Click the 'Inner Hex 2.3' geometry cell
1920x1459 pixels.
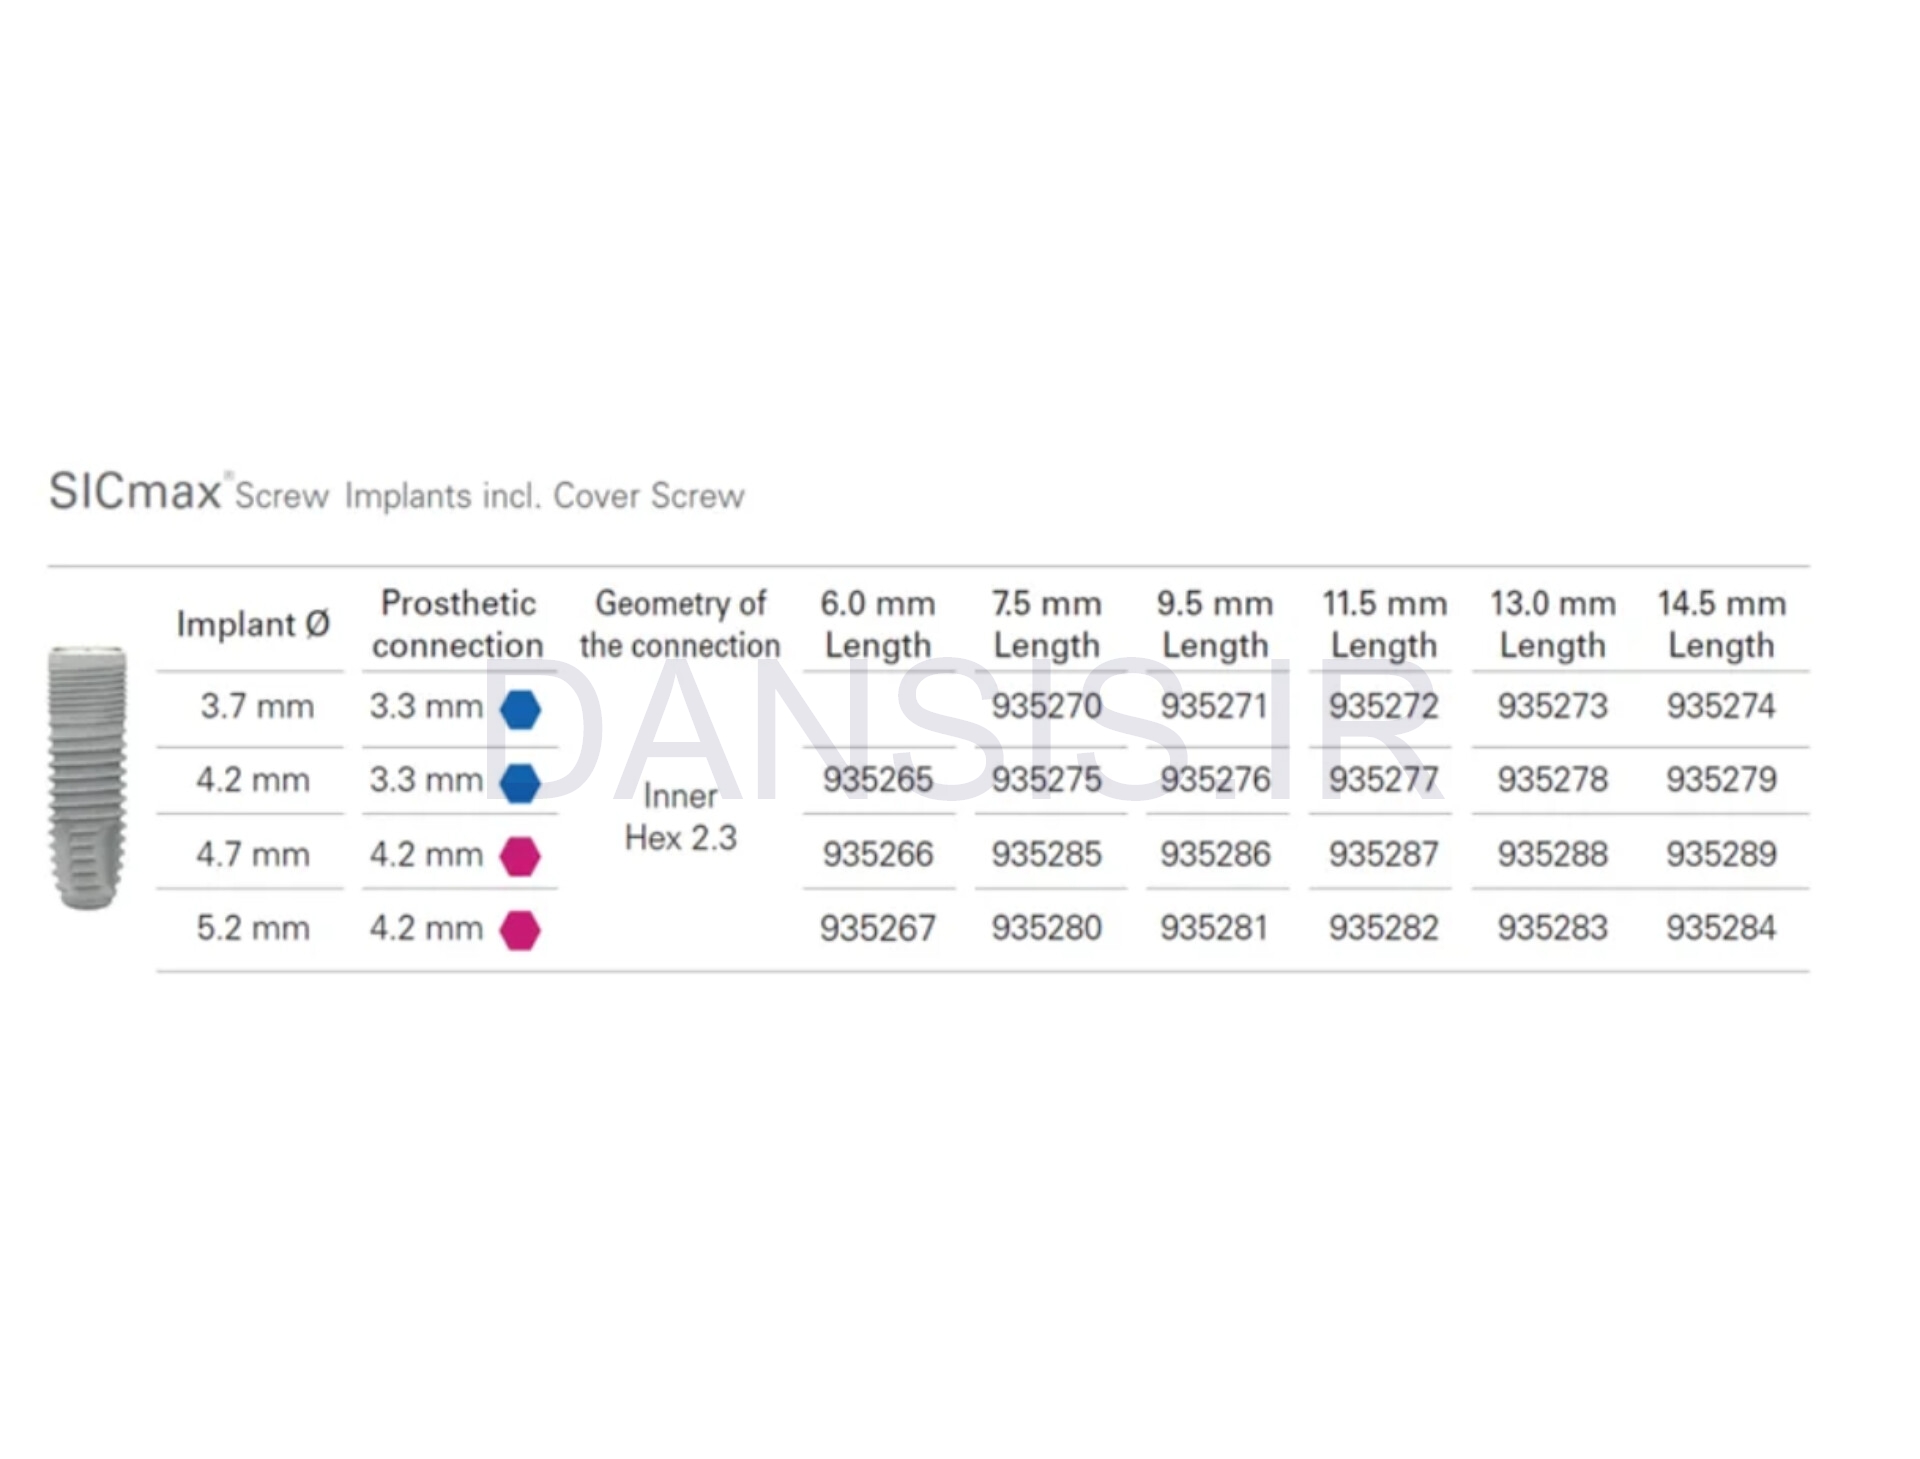[x=680, y=817]
